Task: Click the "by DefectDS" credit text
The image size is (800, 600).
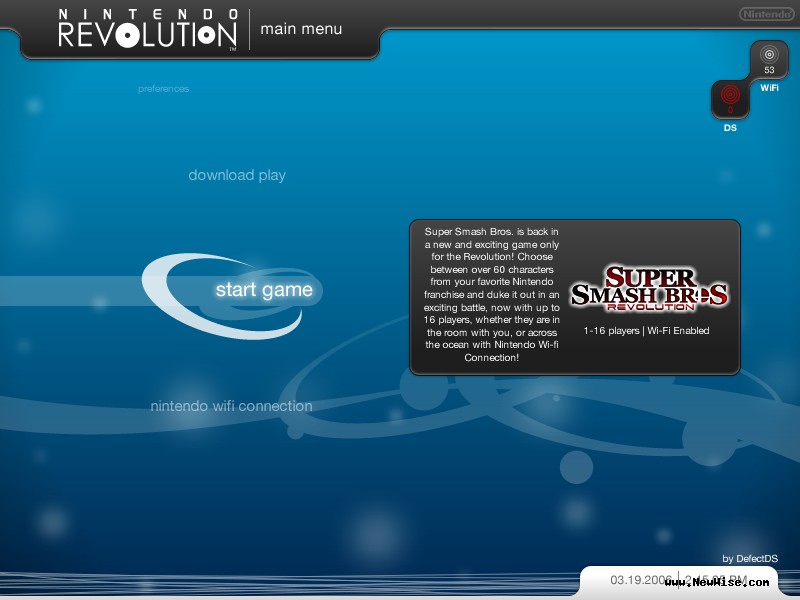Action: pyautogui.click(x=750, y=559)
